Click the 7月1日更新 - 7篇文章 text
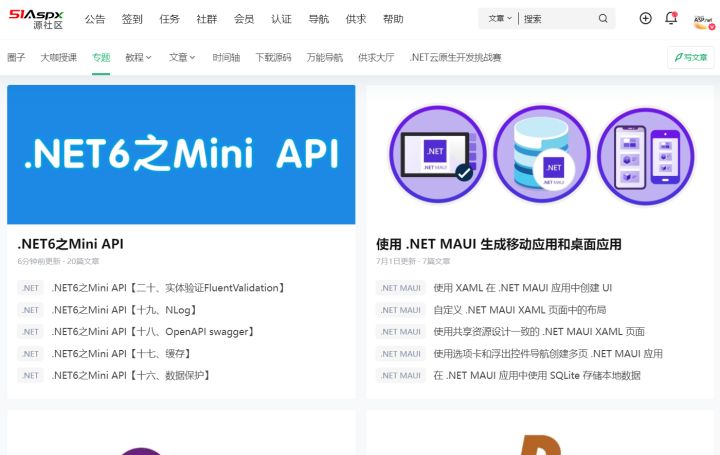The width and height of the screenshot is (720, 455). click(x=413, y=261)
